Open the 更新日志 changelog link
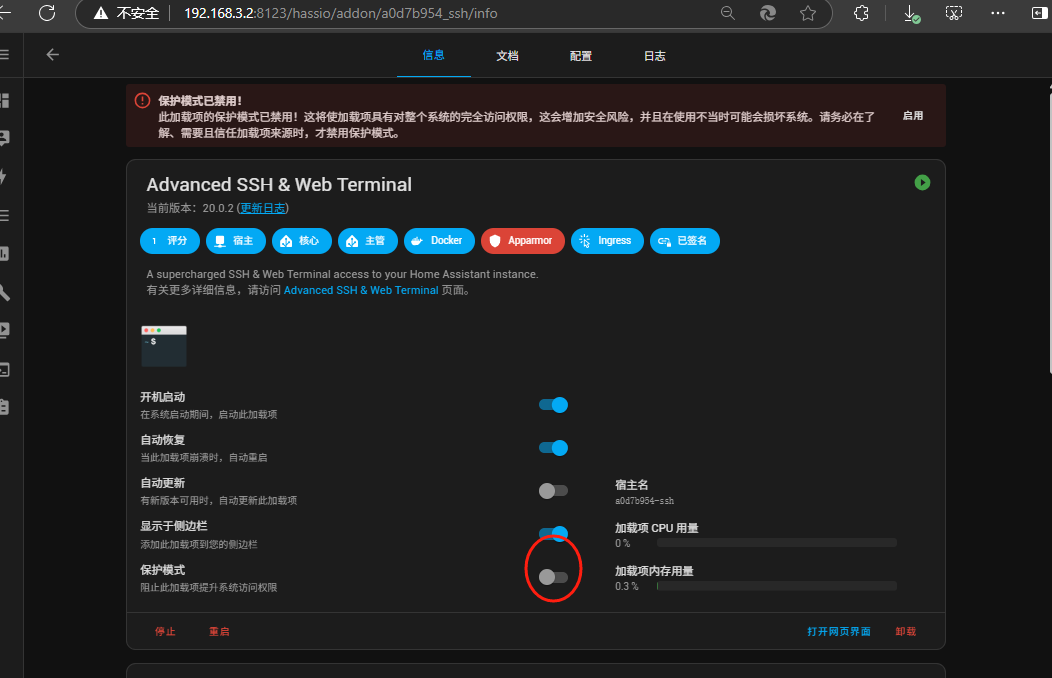This screenshot has height=678, width=1052. [x=263, y=208]
